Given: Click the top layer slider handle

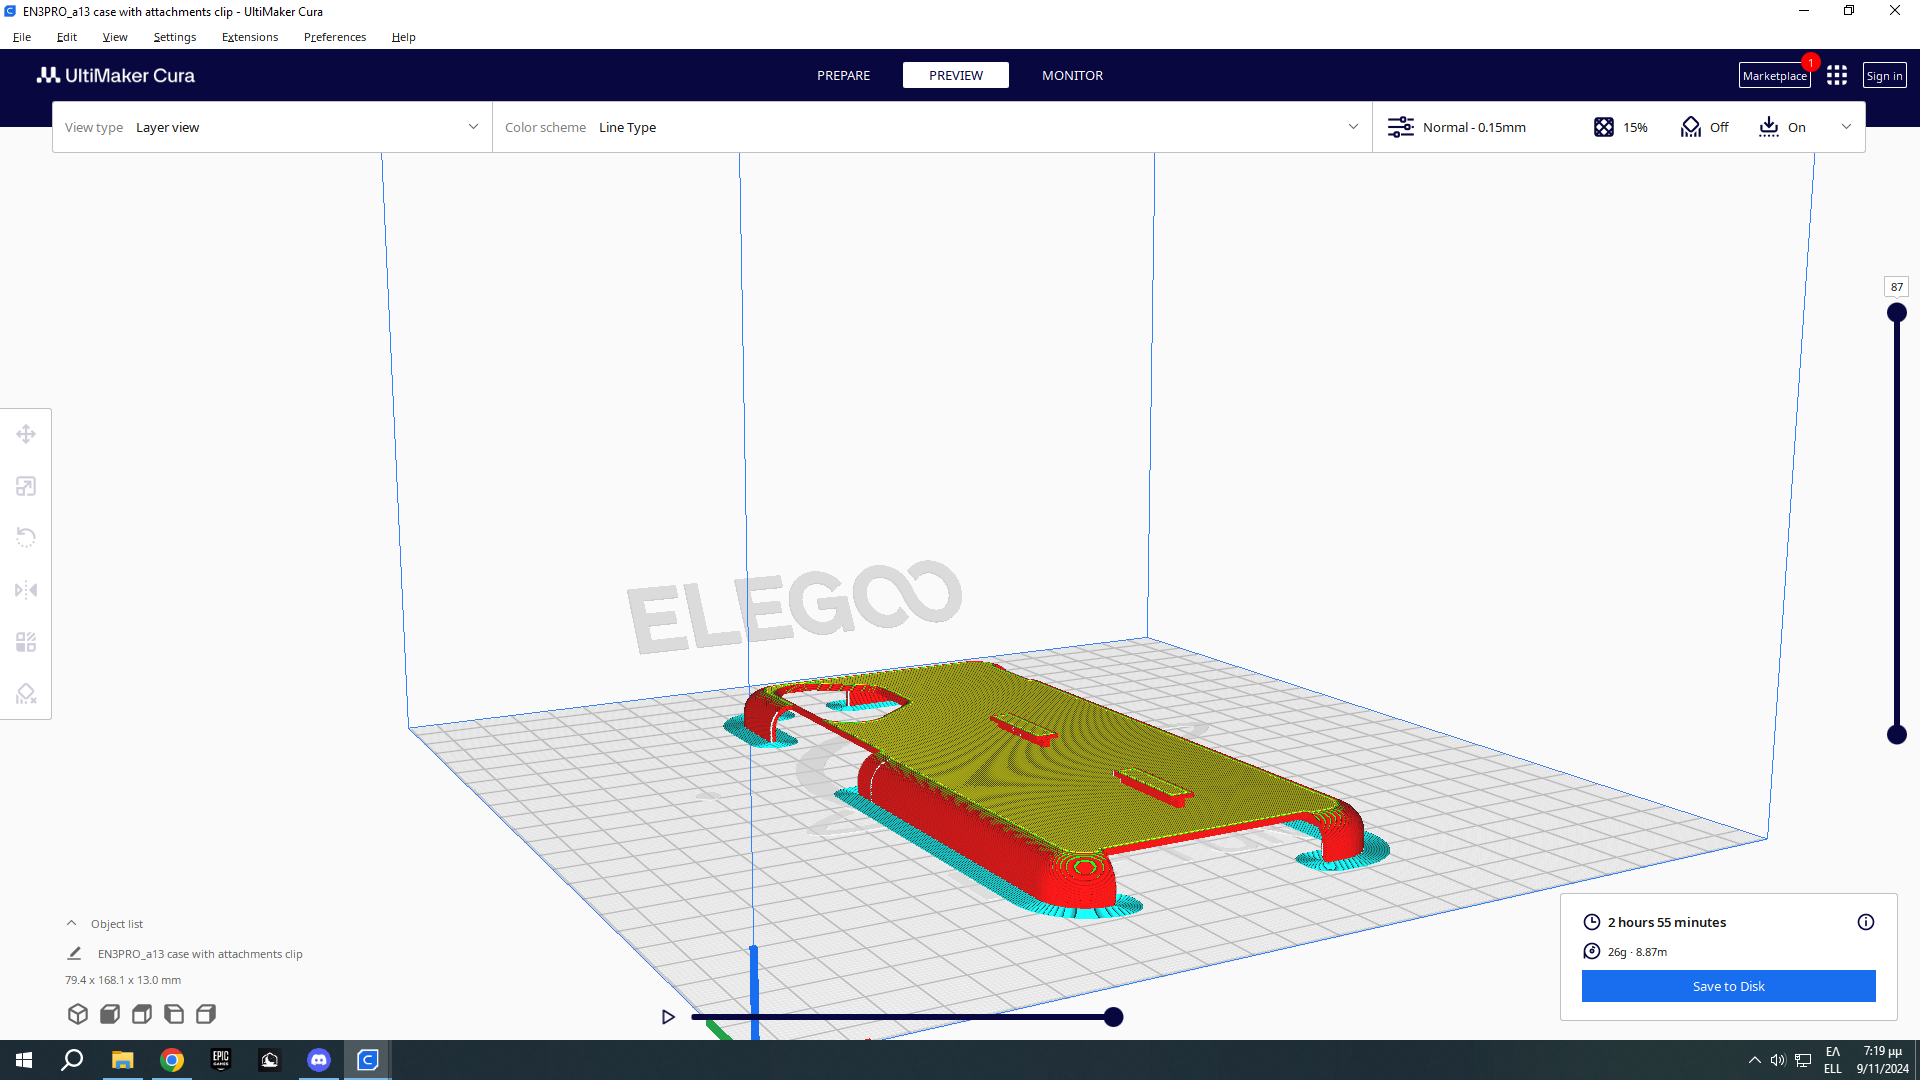Looking at the screenshot, I should 1897,313.
